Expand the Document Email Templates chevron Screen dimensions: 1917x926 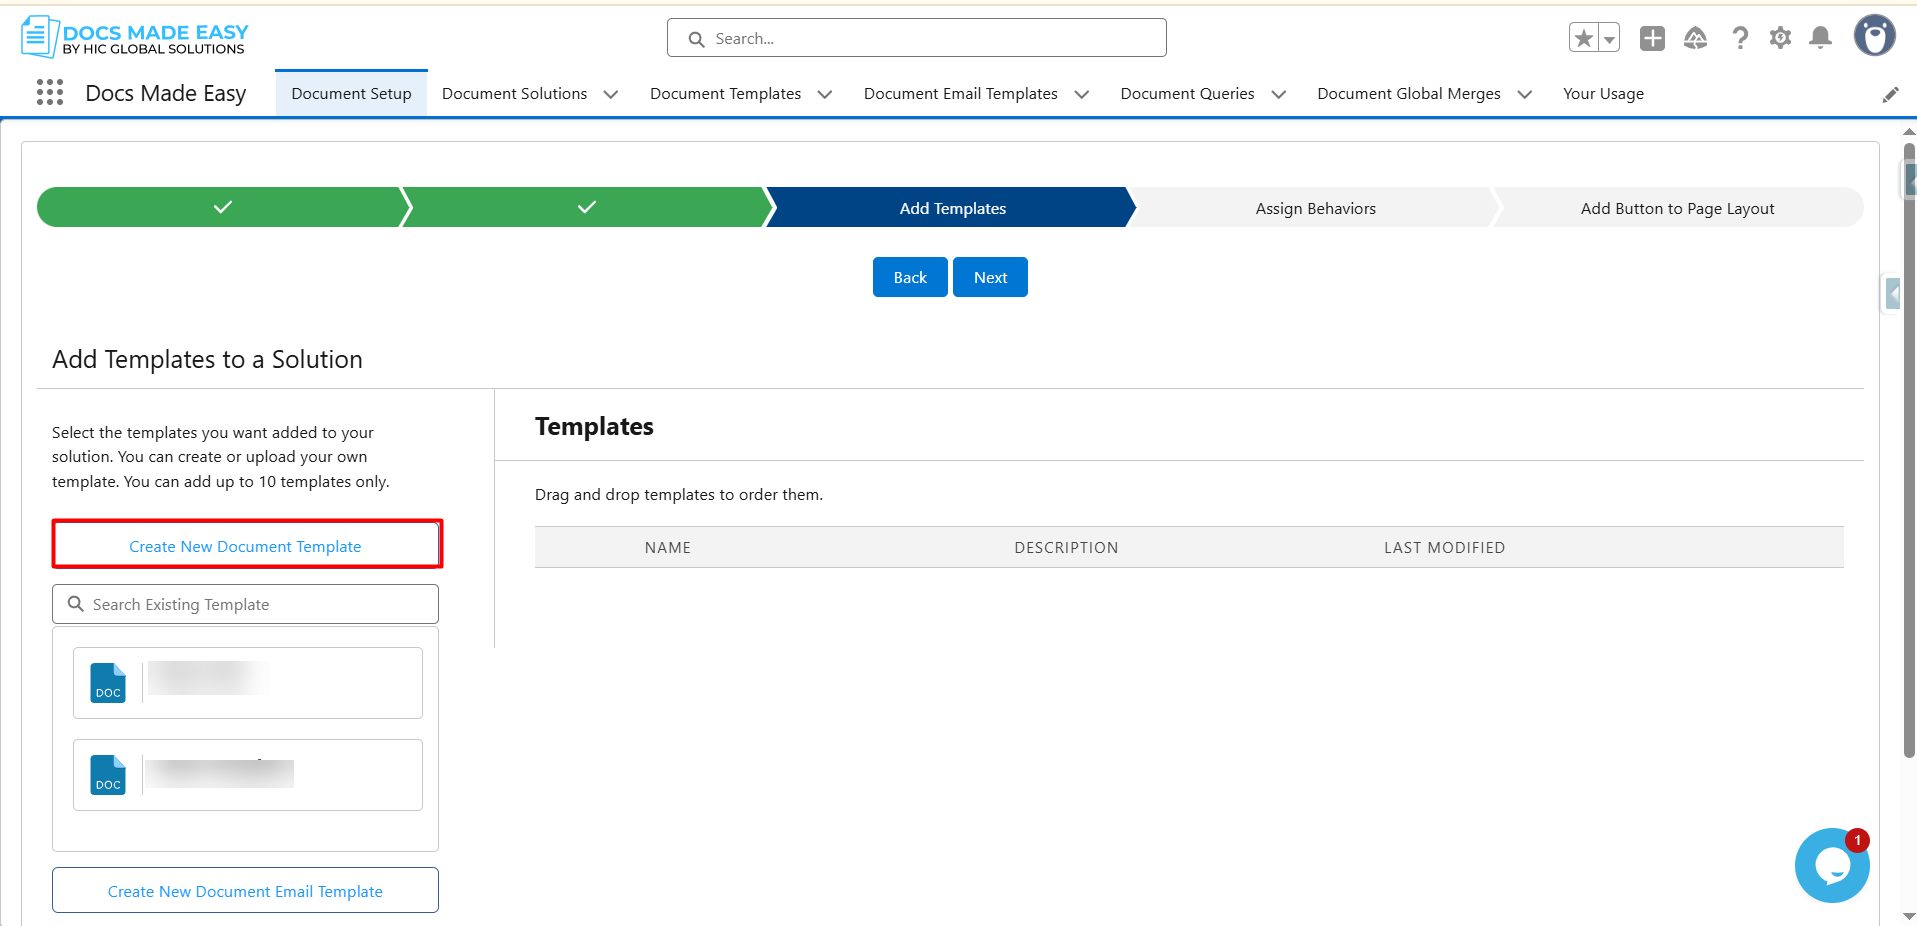1082,94
